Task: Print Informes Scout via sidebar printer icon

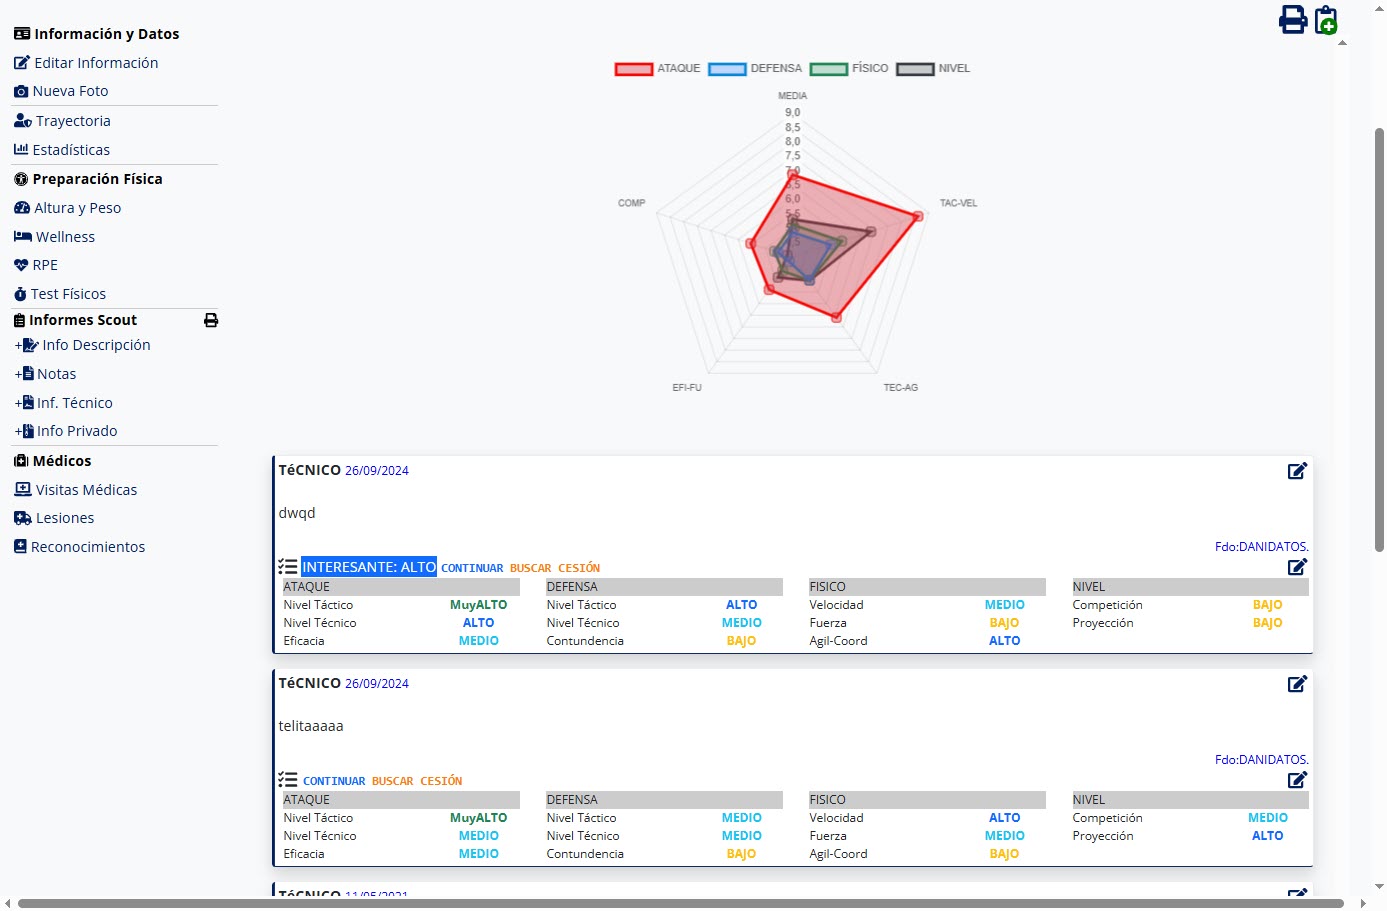Action: click(x=211, y=321)
